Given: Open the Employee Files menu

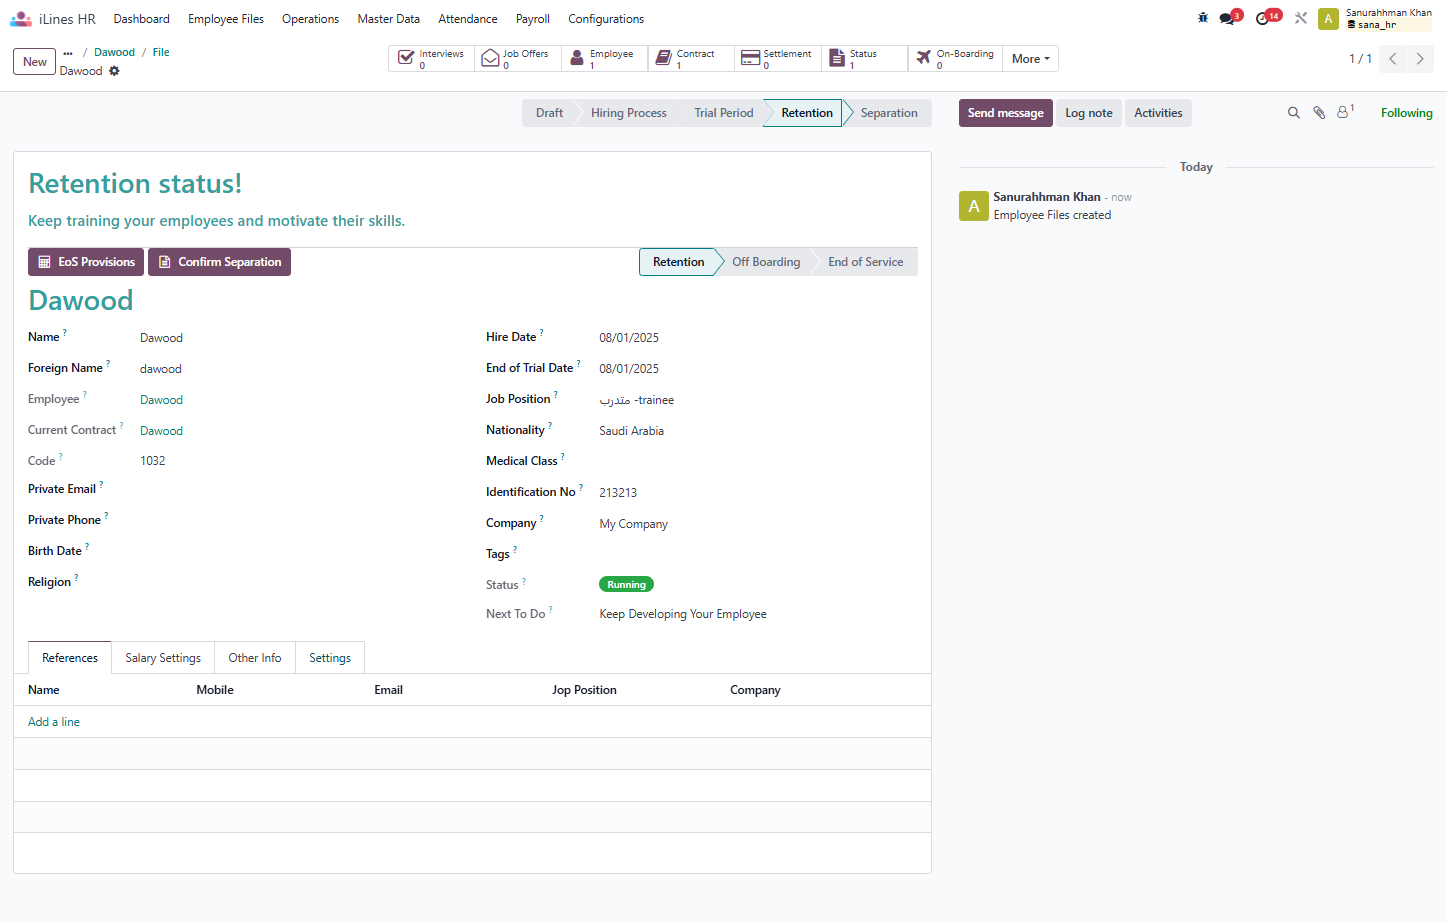Looking at the screenshot, I should pyautogui.click(x=226, y=19).
